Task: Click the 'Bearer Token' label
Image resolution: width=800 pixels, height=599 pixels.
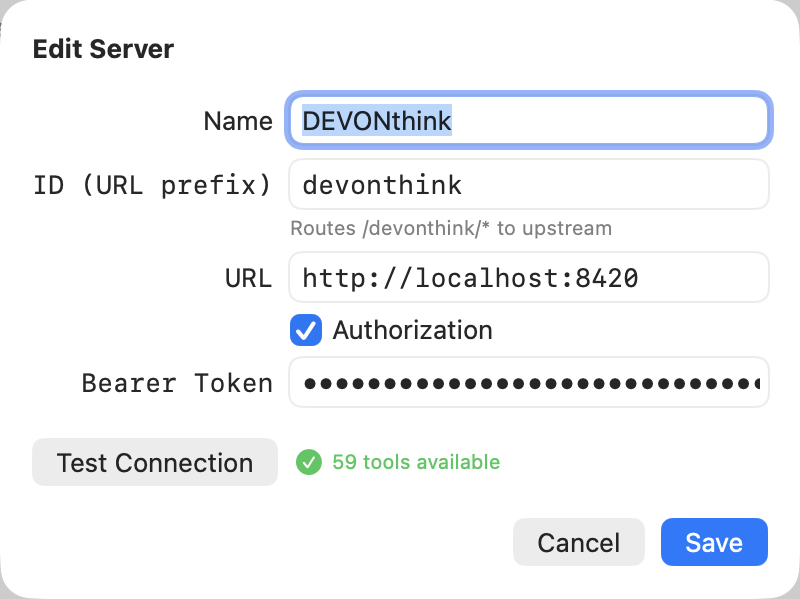Action: coord(177,383)
